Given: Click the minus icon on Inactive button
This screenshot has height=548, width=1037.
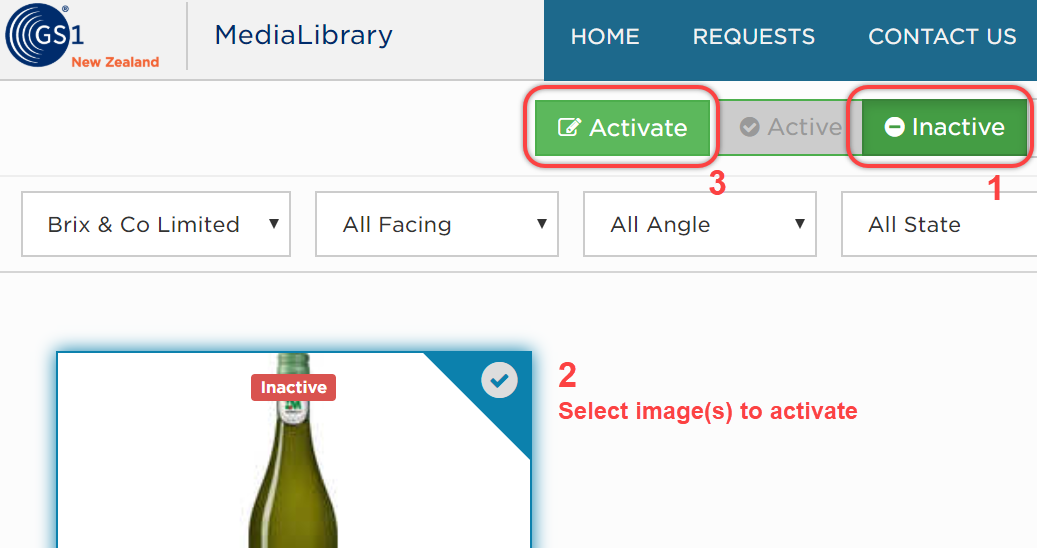Looking at the screenshot, I should pos(894,126).
